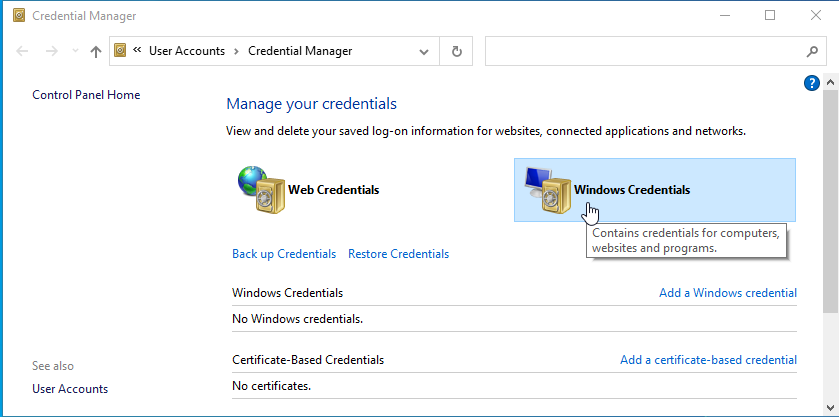Click the search magnifier icon
Viewport: 839px width, 417px height.
pos(812,51)
